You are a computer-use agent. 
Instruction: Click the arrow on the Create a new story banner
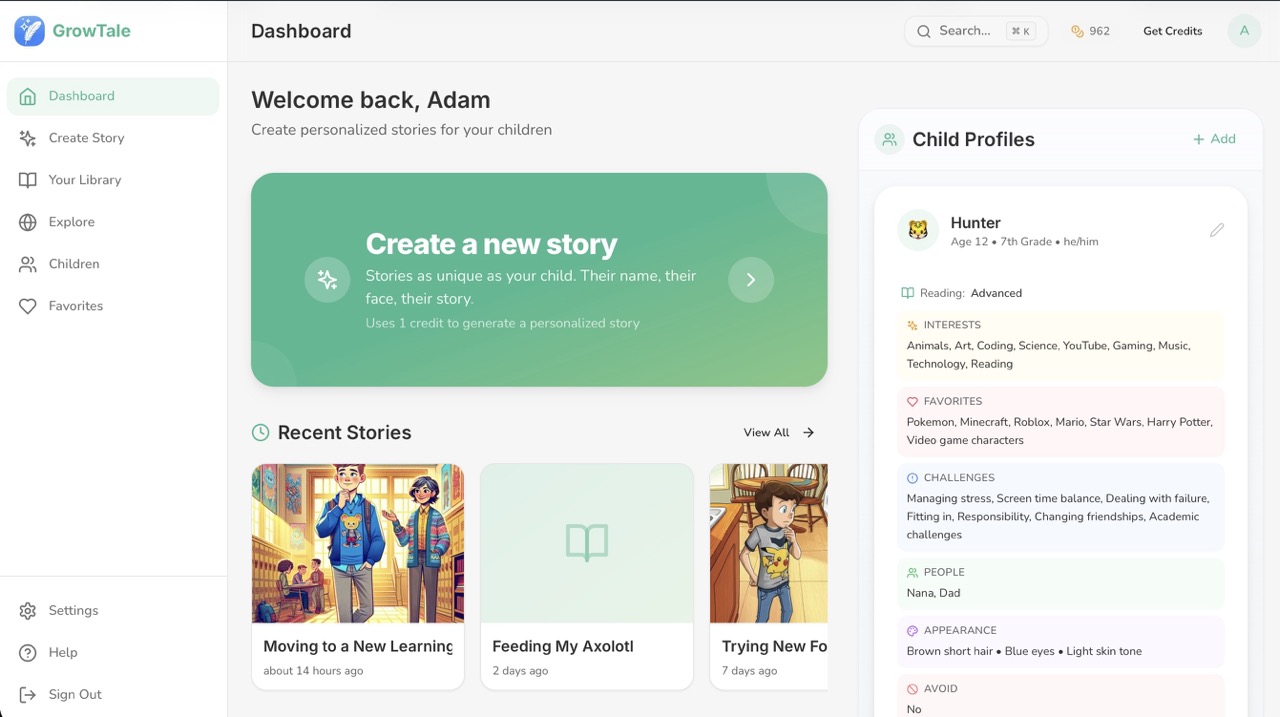click(751, 280)
